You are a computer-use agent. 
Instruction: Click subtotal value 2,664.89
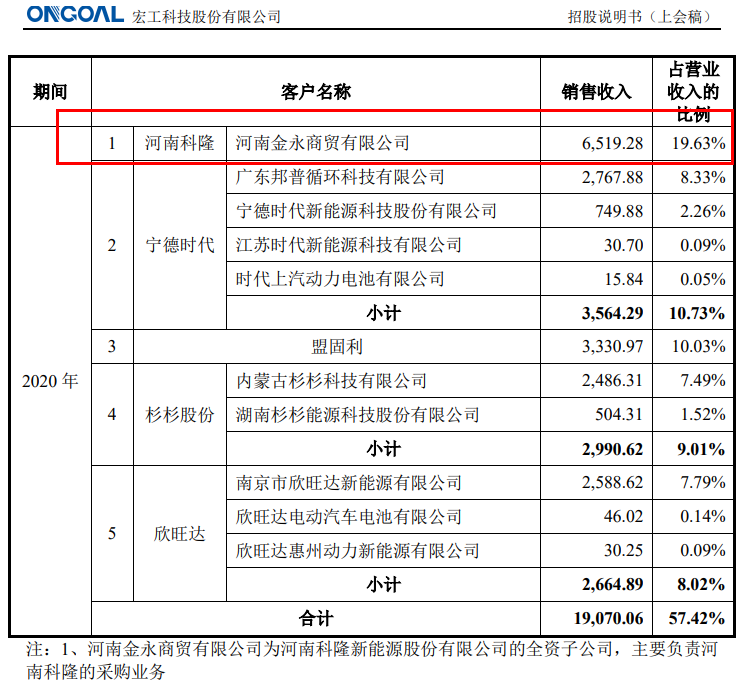[x=612, y=585]
